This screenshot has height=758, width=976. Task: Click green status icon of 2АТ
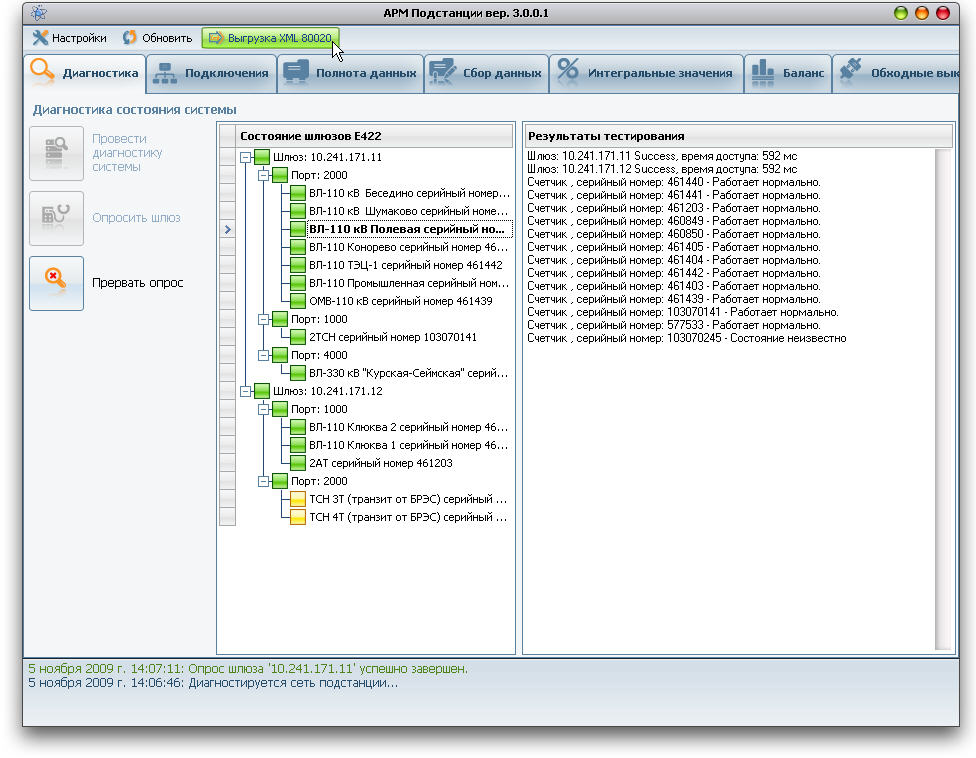tap(298, 464)
